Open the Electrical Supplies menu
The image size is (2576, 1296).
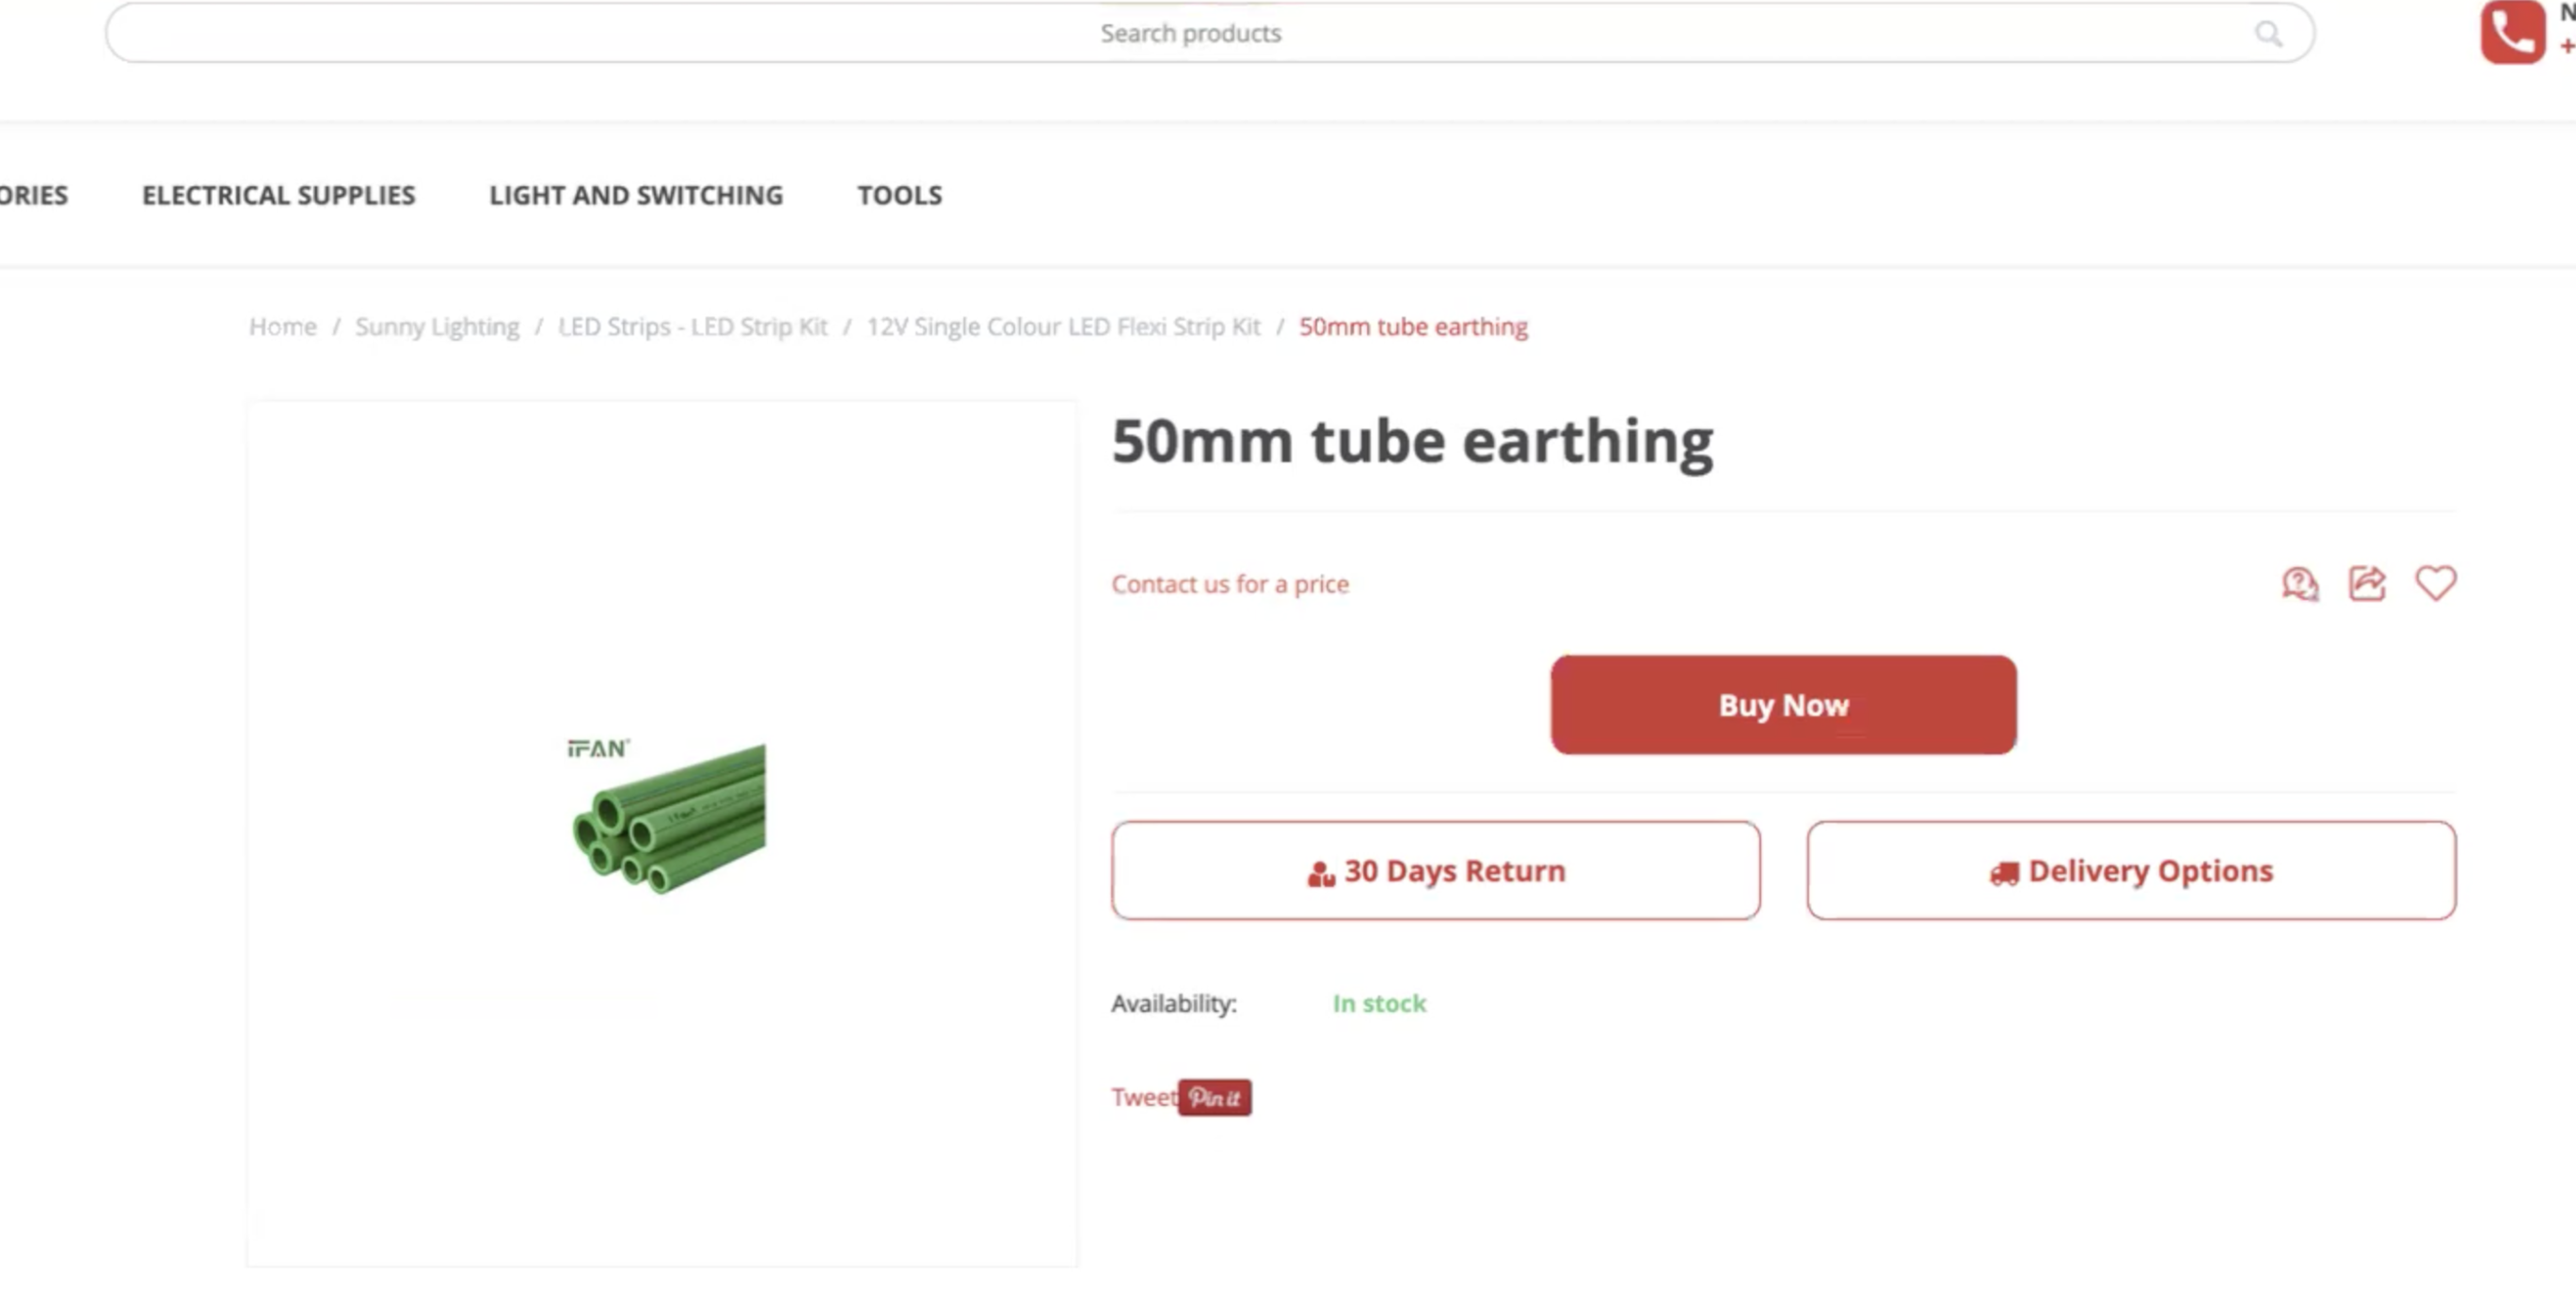coord(278,195)
